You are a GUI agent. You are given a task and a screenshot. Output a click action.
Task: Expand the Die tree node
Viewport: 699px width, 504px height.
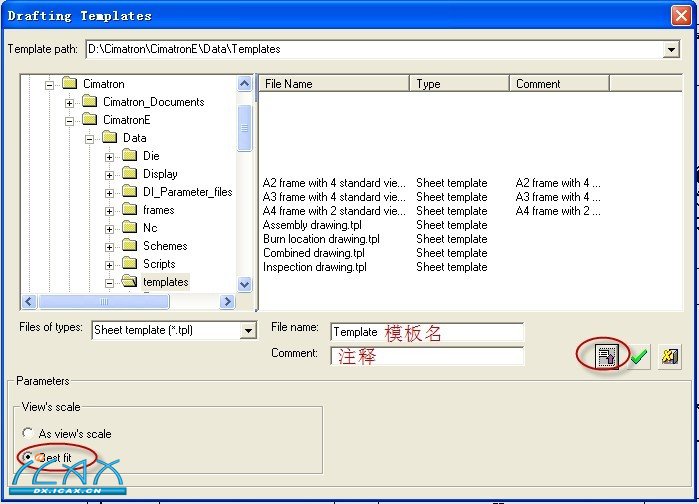[109, 157]
